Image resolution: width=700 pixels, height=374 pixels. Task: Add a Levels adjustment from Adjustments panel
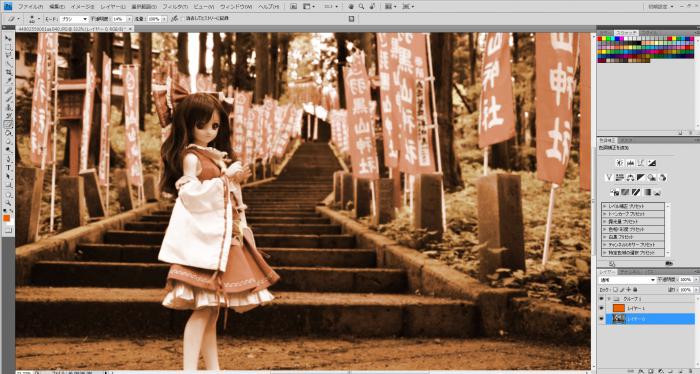[630, 163]
